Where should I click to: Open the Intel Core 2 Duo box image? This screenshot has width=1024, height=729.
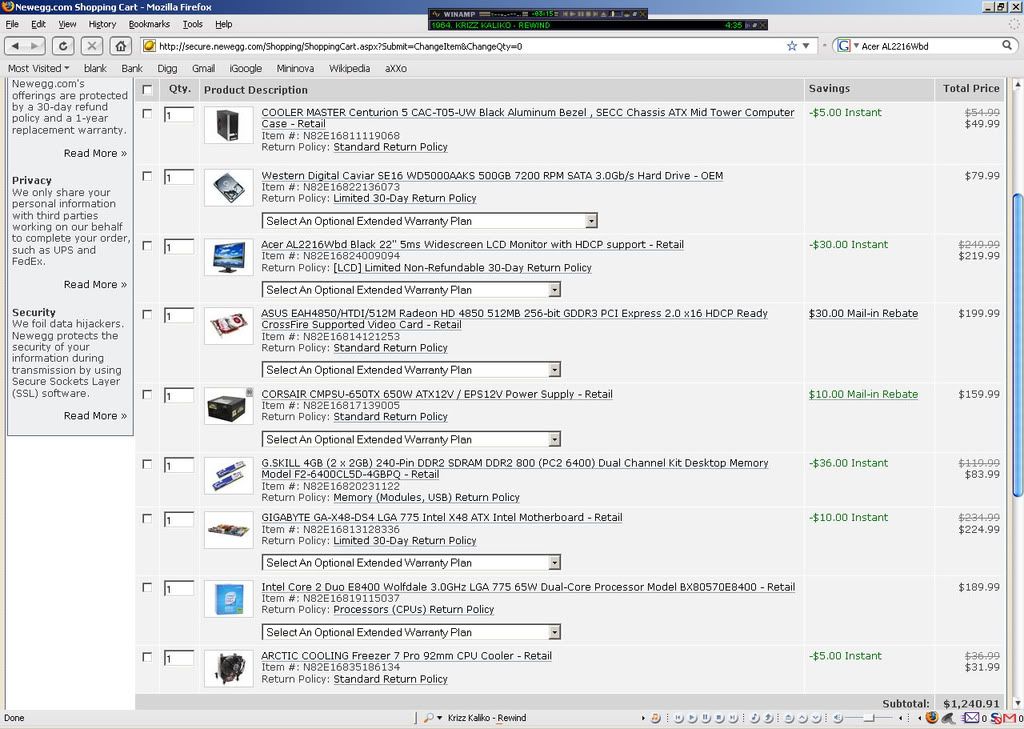(229, 599)
